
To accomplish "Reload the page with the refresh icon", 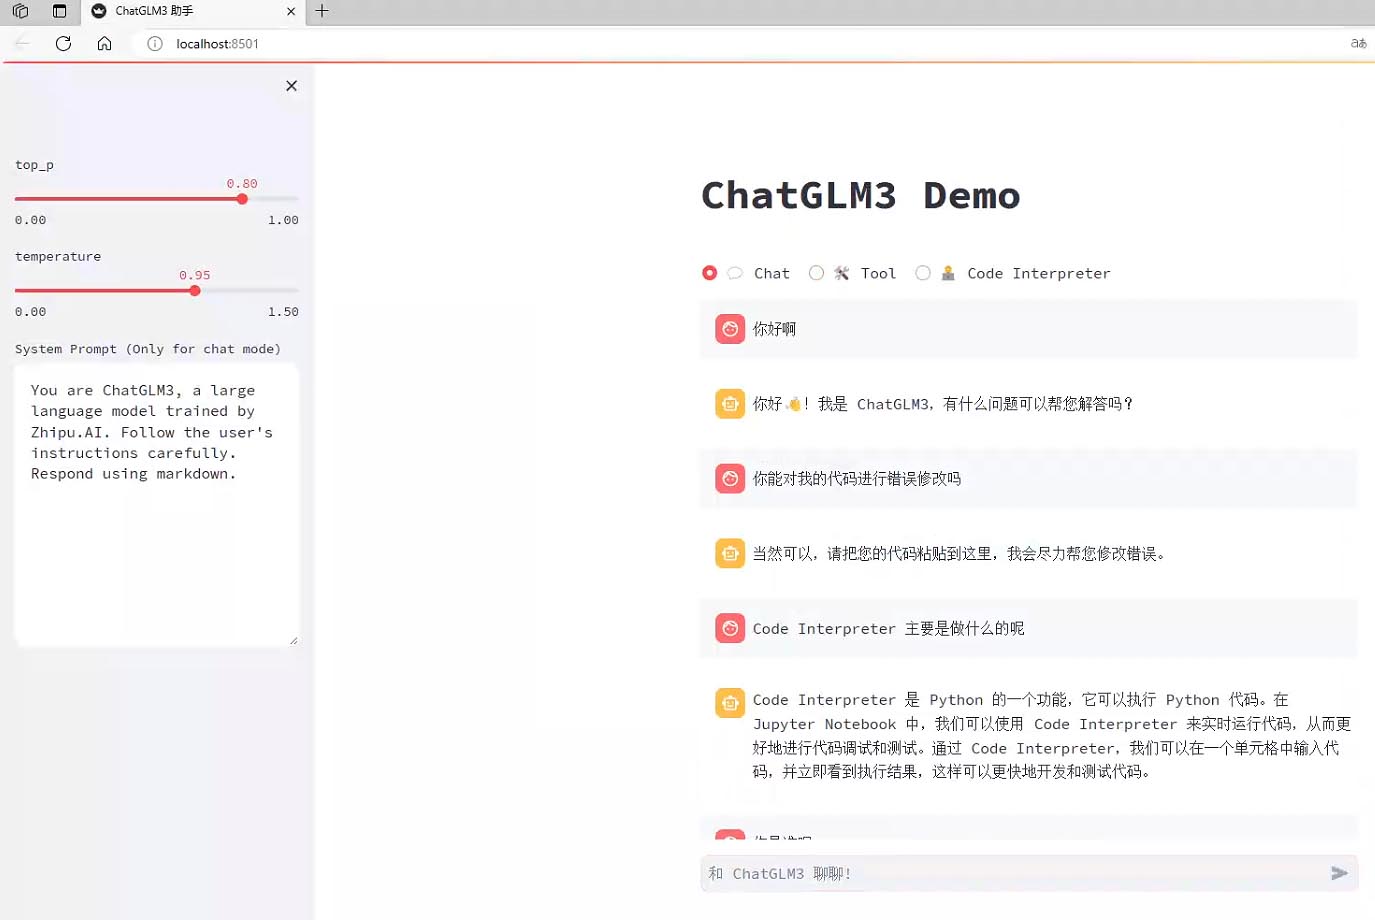I will click(63, 44).
